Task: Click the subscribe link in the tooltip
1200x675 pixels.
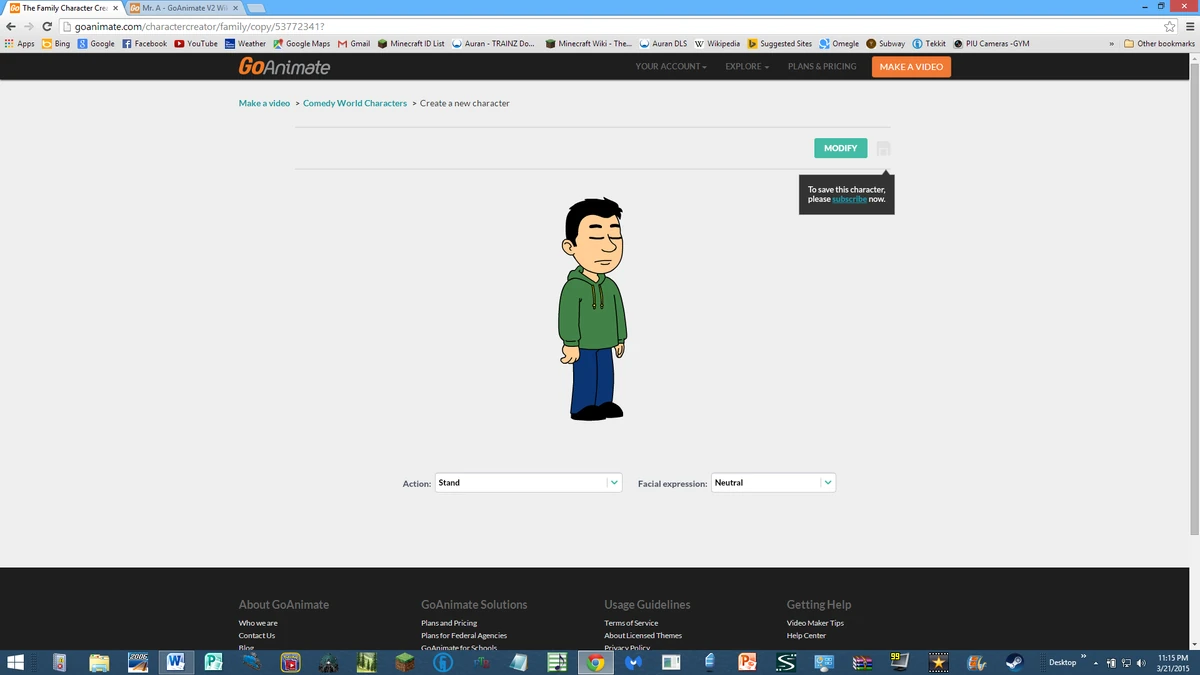Action: pyautogui.click(x=849, y=199)
